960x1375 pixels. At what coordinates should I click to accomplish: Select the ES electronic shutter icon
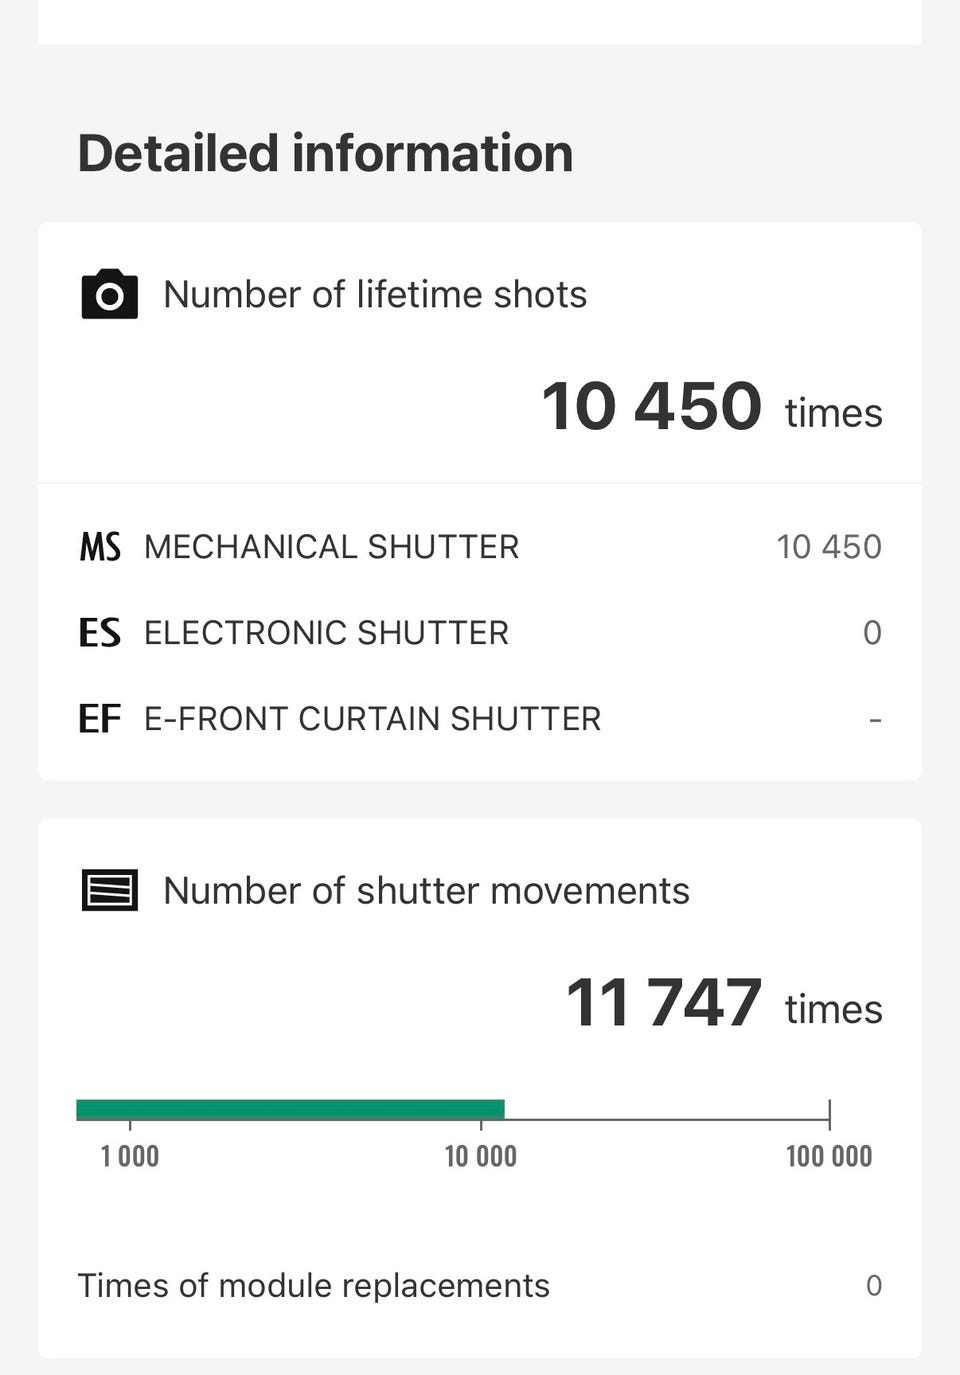tap(100, 633)
